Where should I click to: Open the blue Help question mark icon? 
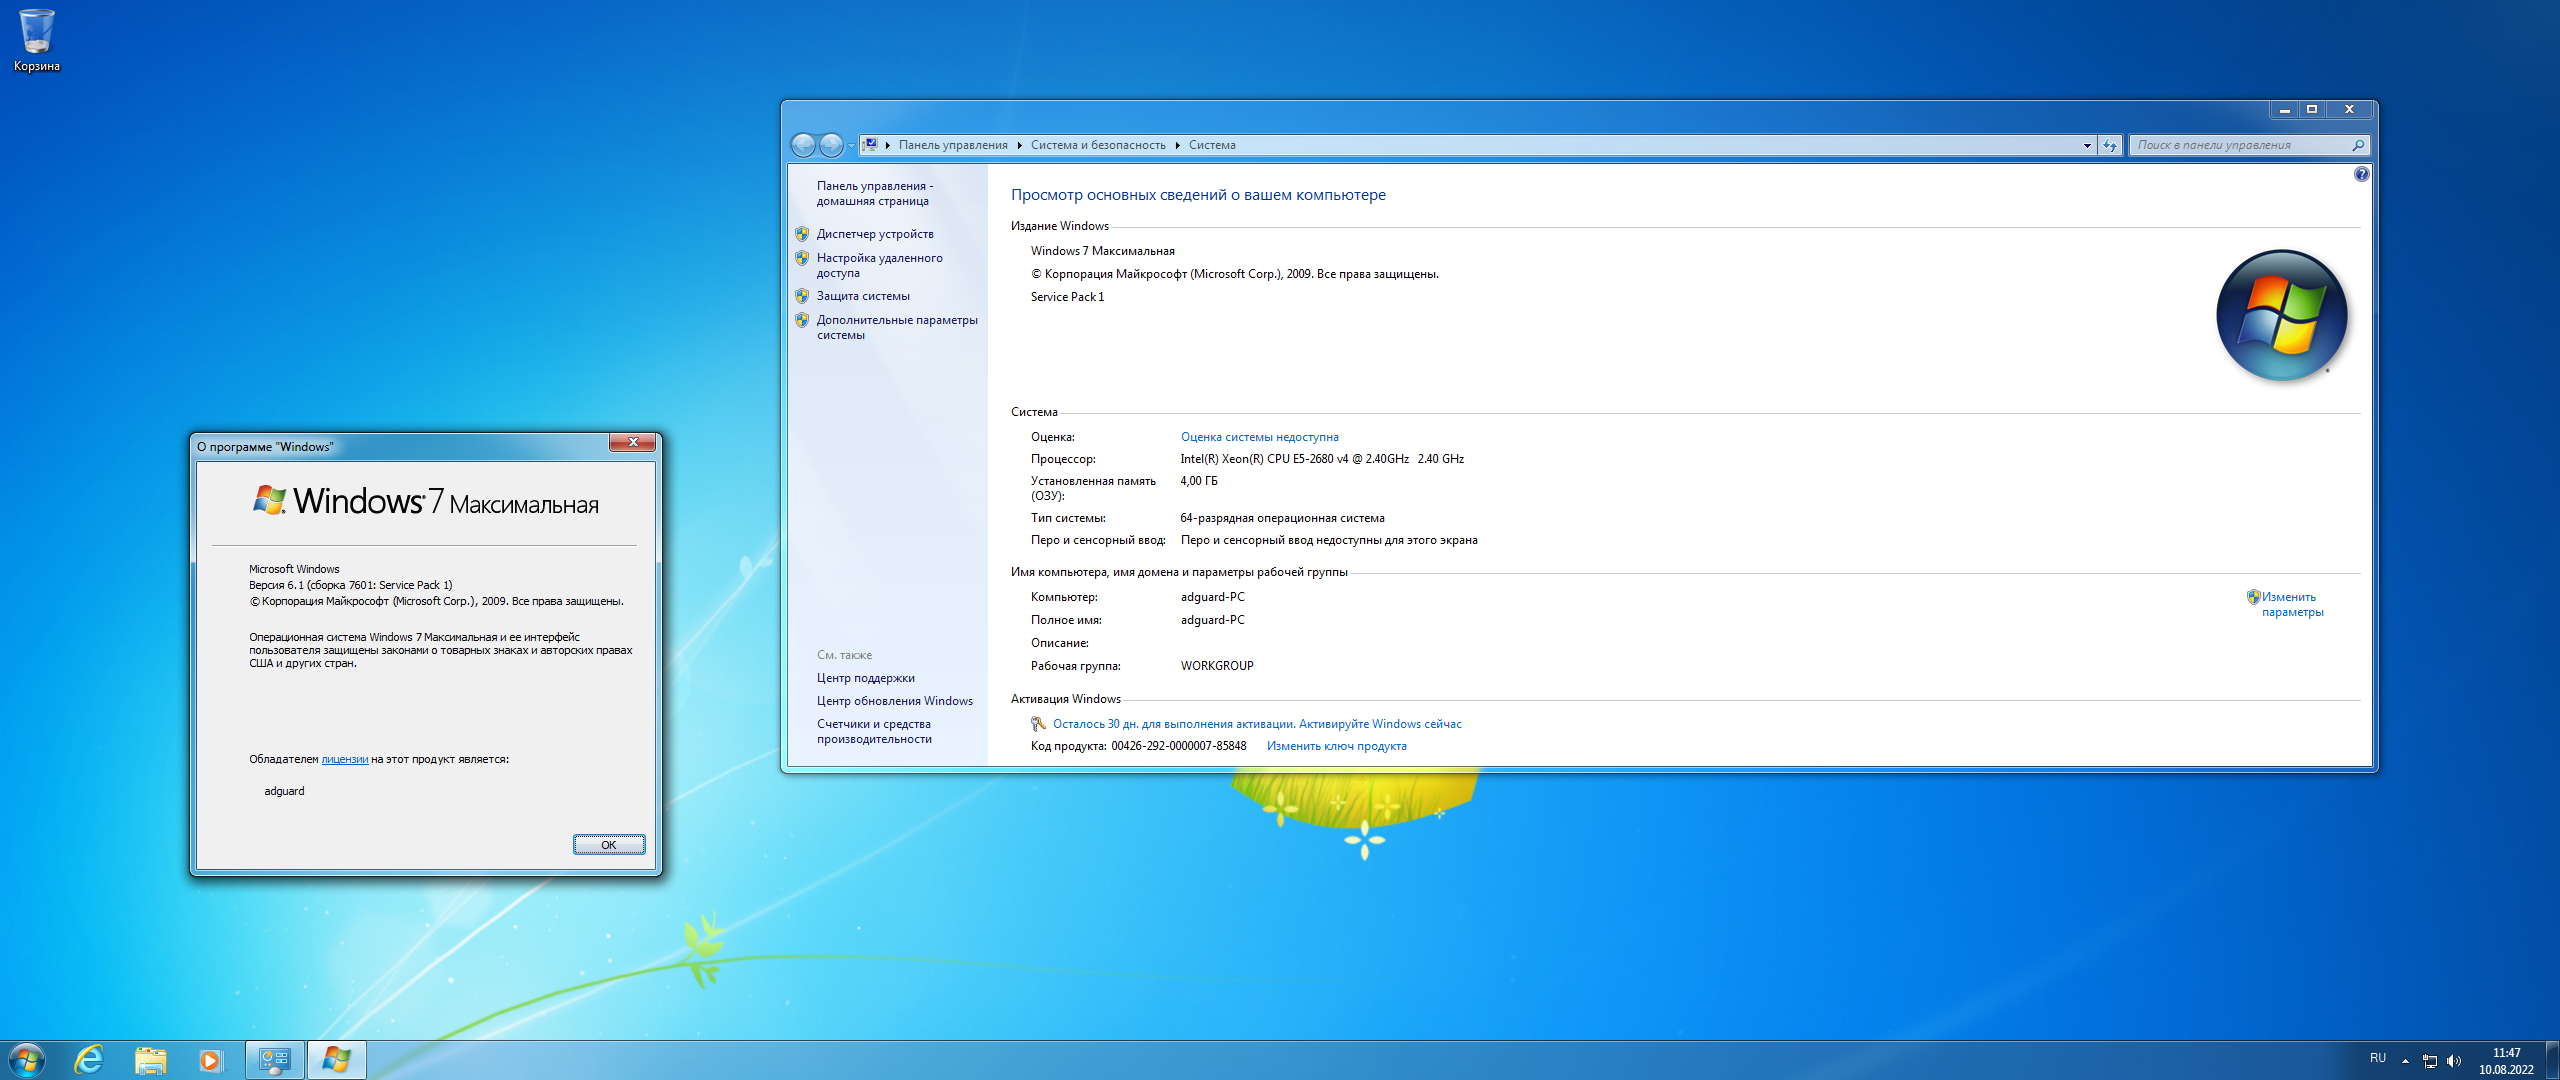click(2362, 174)
